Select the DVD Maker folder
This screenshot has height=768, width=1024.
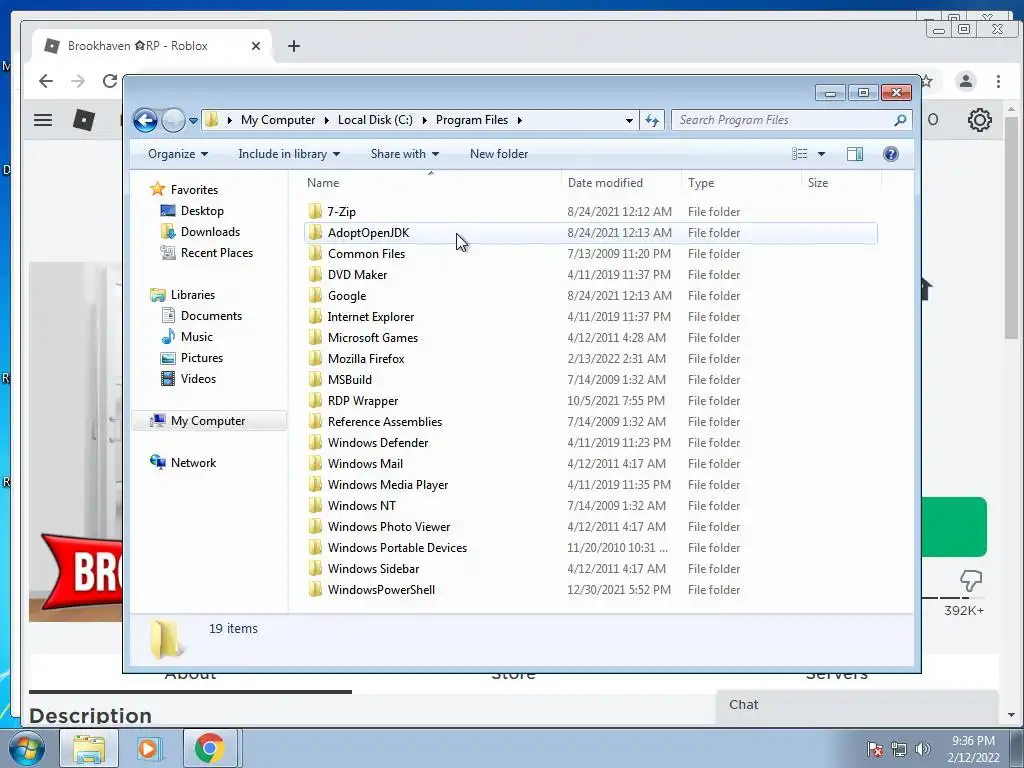(x=590, y=275)
